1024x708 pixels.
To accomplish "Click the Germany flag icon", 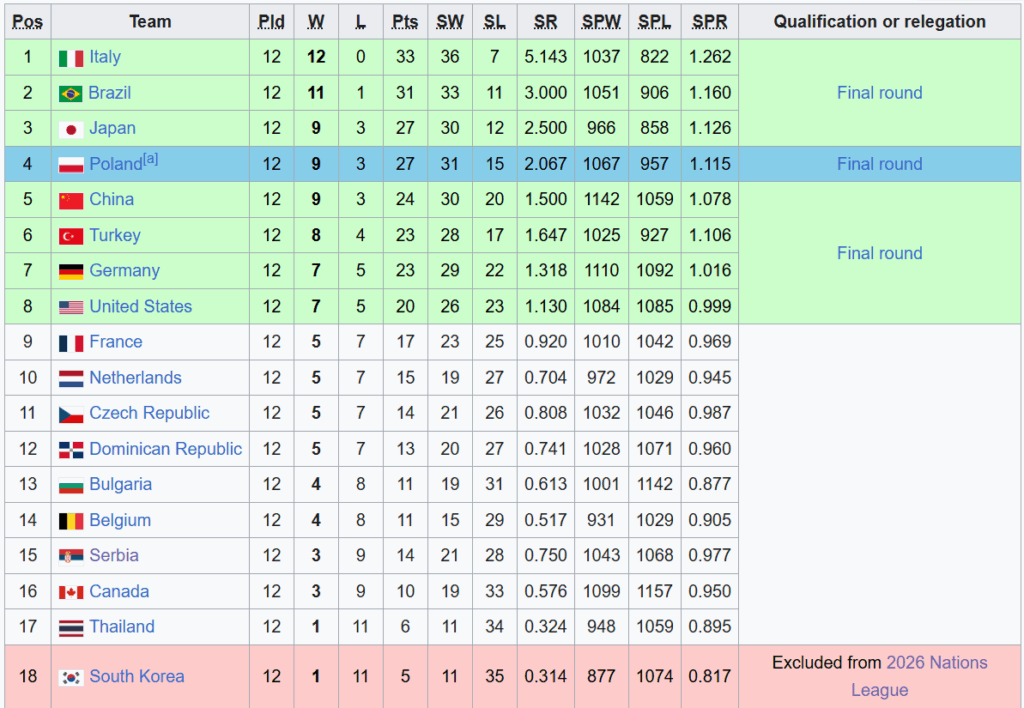I will 71,272.
